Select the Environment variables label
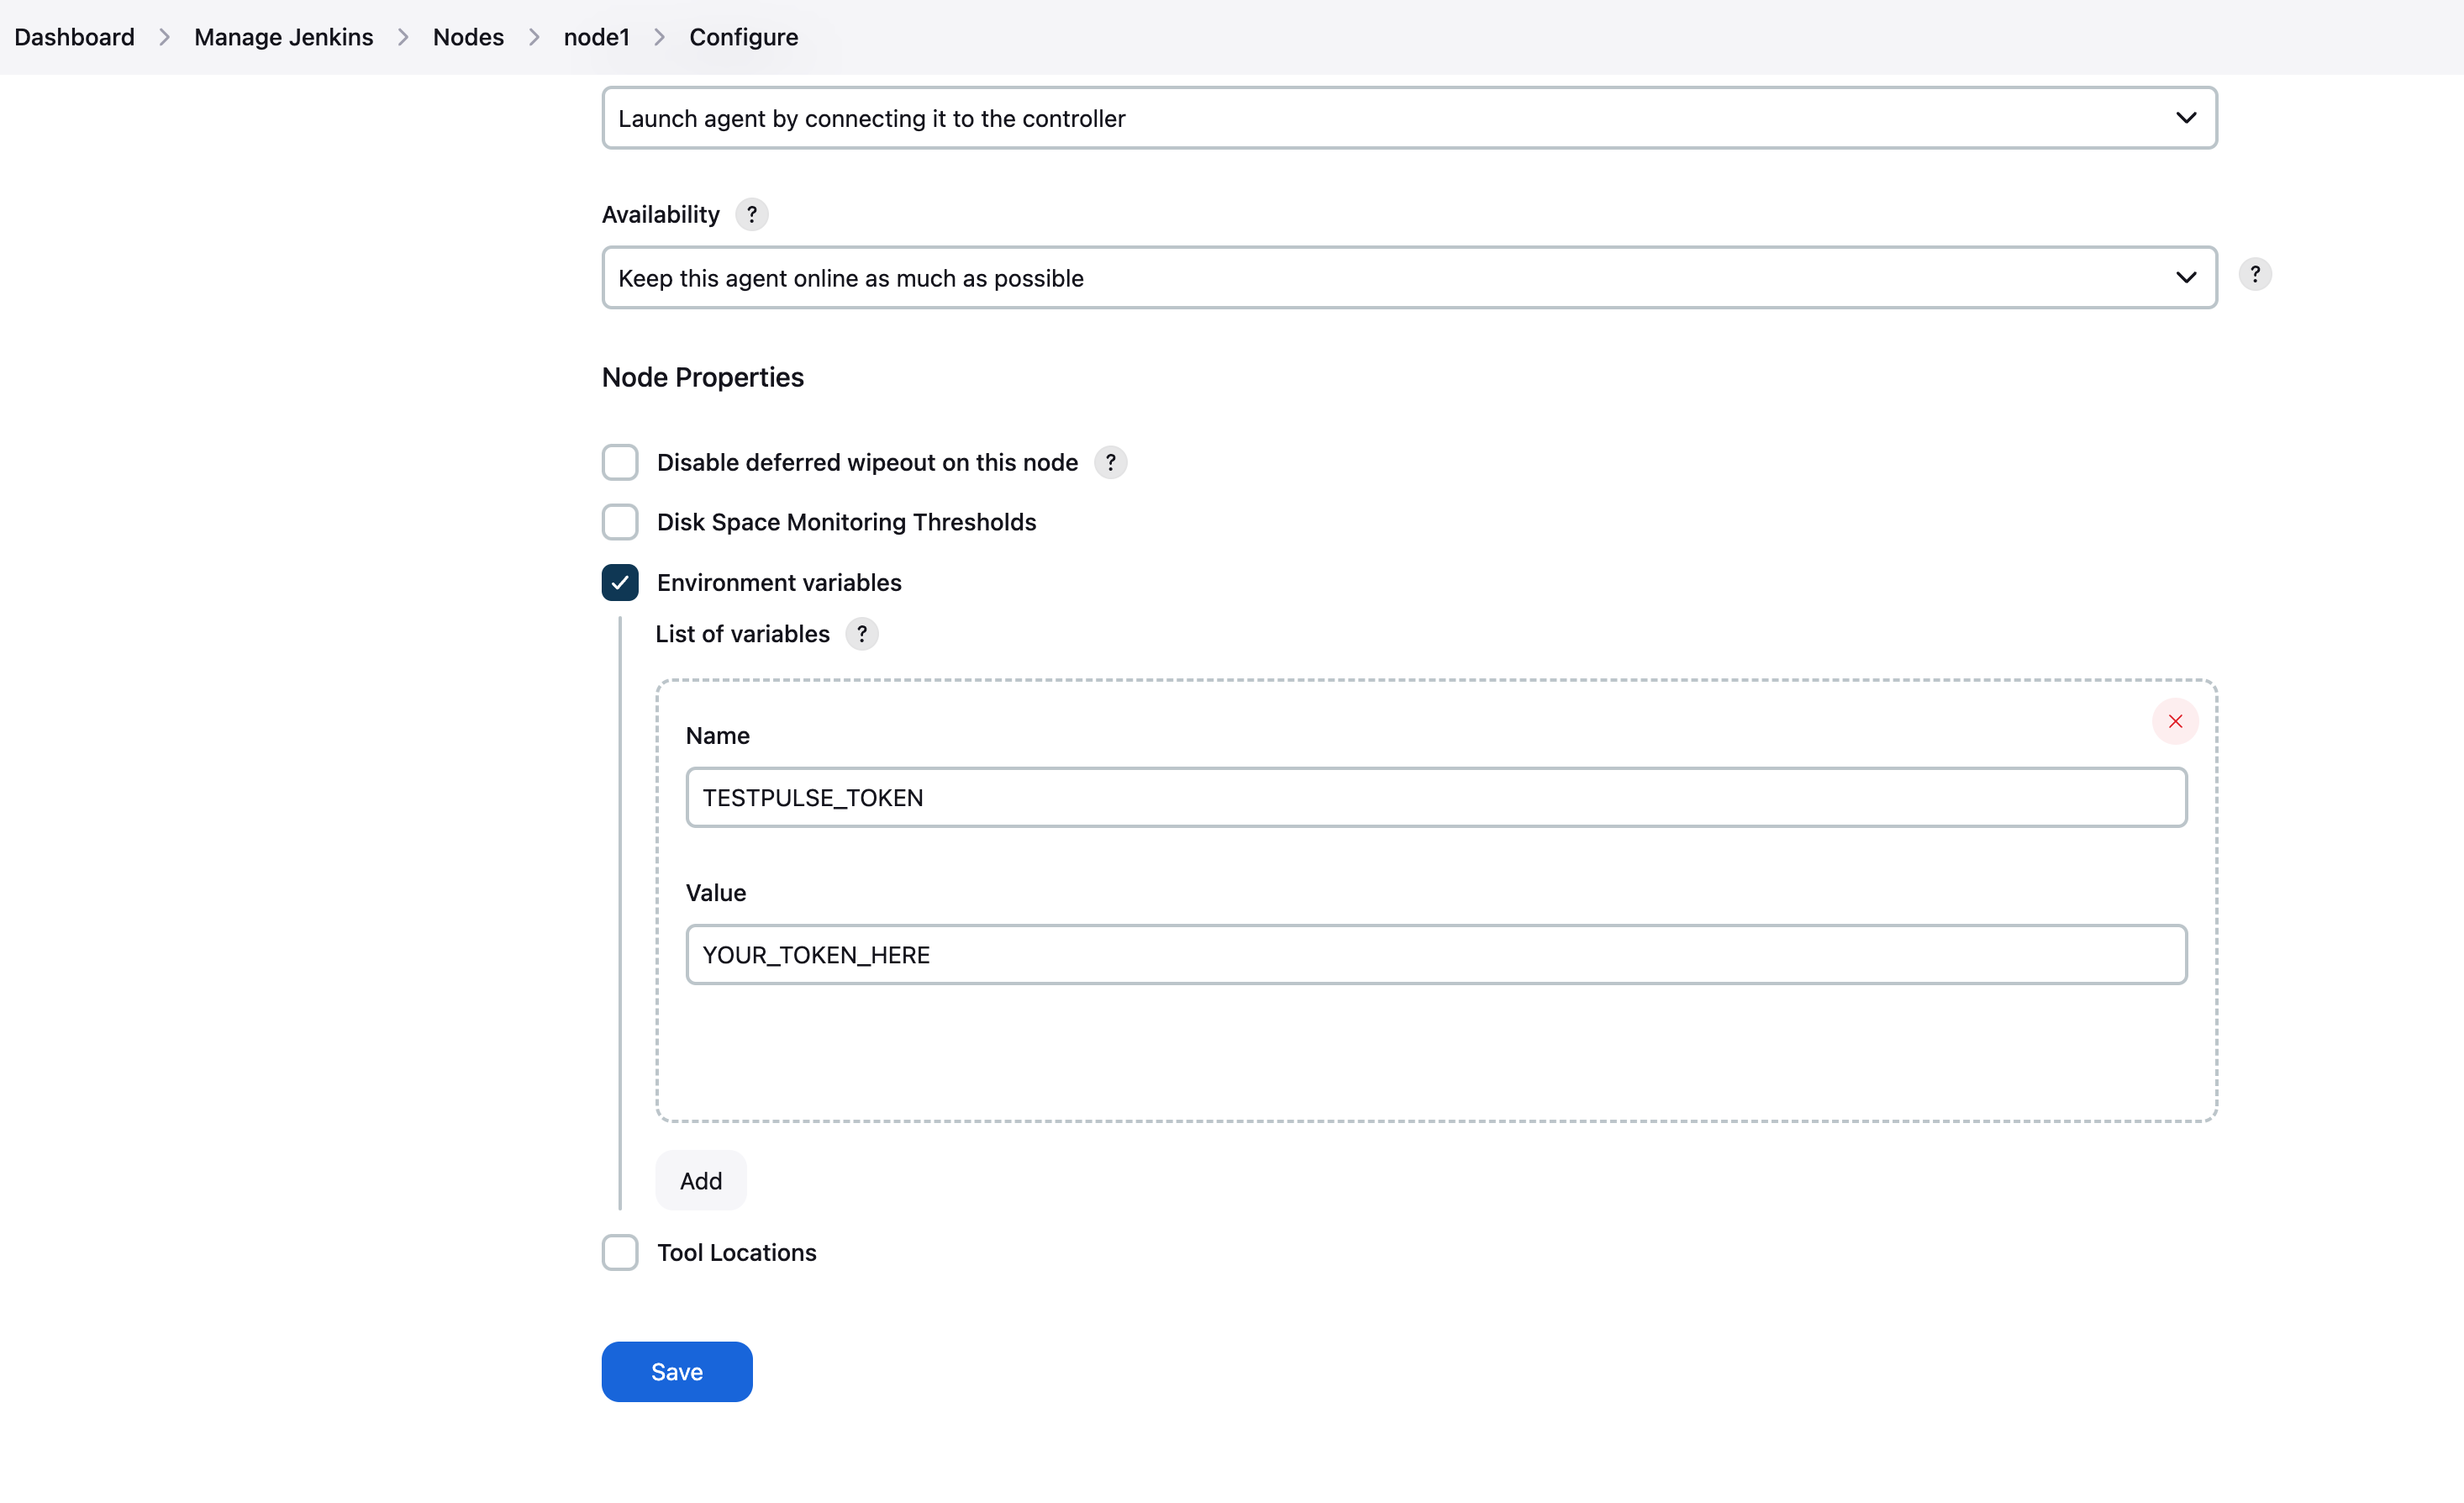Image resolution: width=2464 pixels, height=1503 pixels. coord(779,582)
